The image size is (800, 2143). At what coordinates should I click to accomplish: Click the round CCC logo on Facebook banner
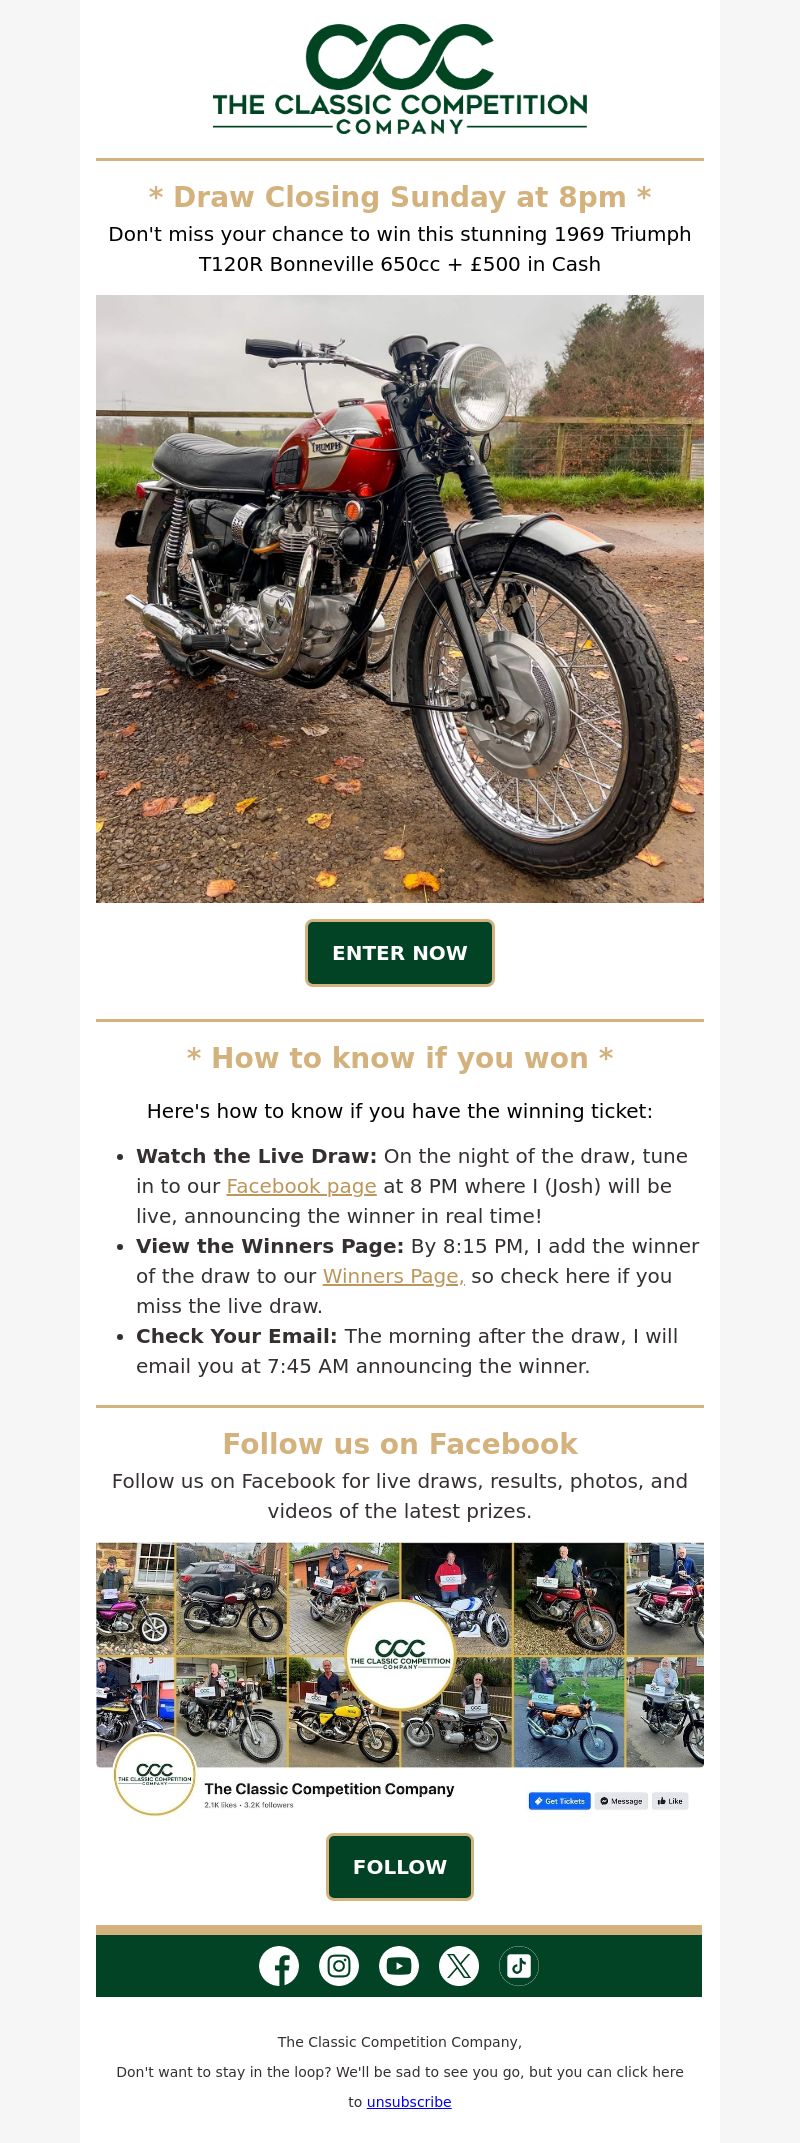point(400,1654)
